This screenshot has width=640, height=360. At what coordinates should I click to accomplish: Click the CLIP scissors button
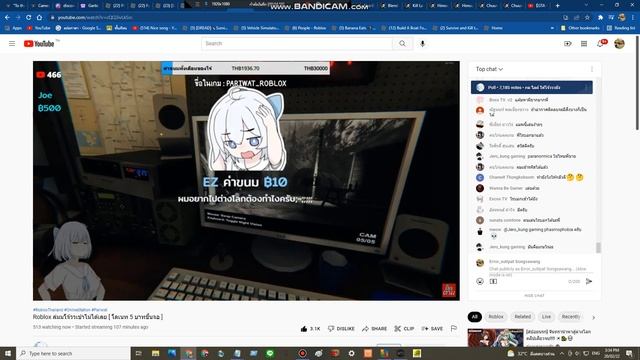[404, 329]
